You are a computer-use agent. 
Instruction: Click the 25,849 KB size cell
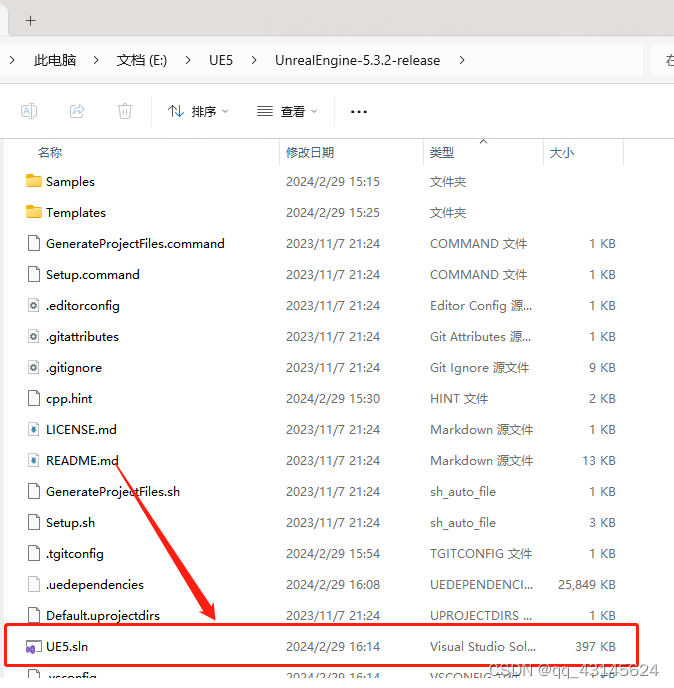tap(587, 585)
